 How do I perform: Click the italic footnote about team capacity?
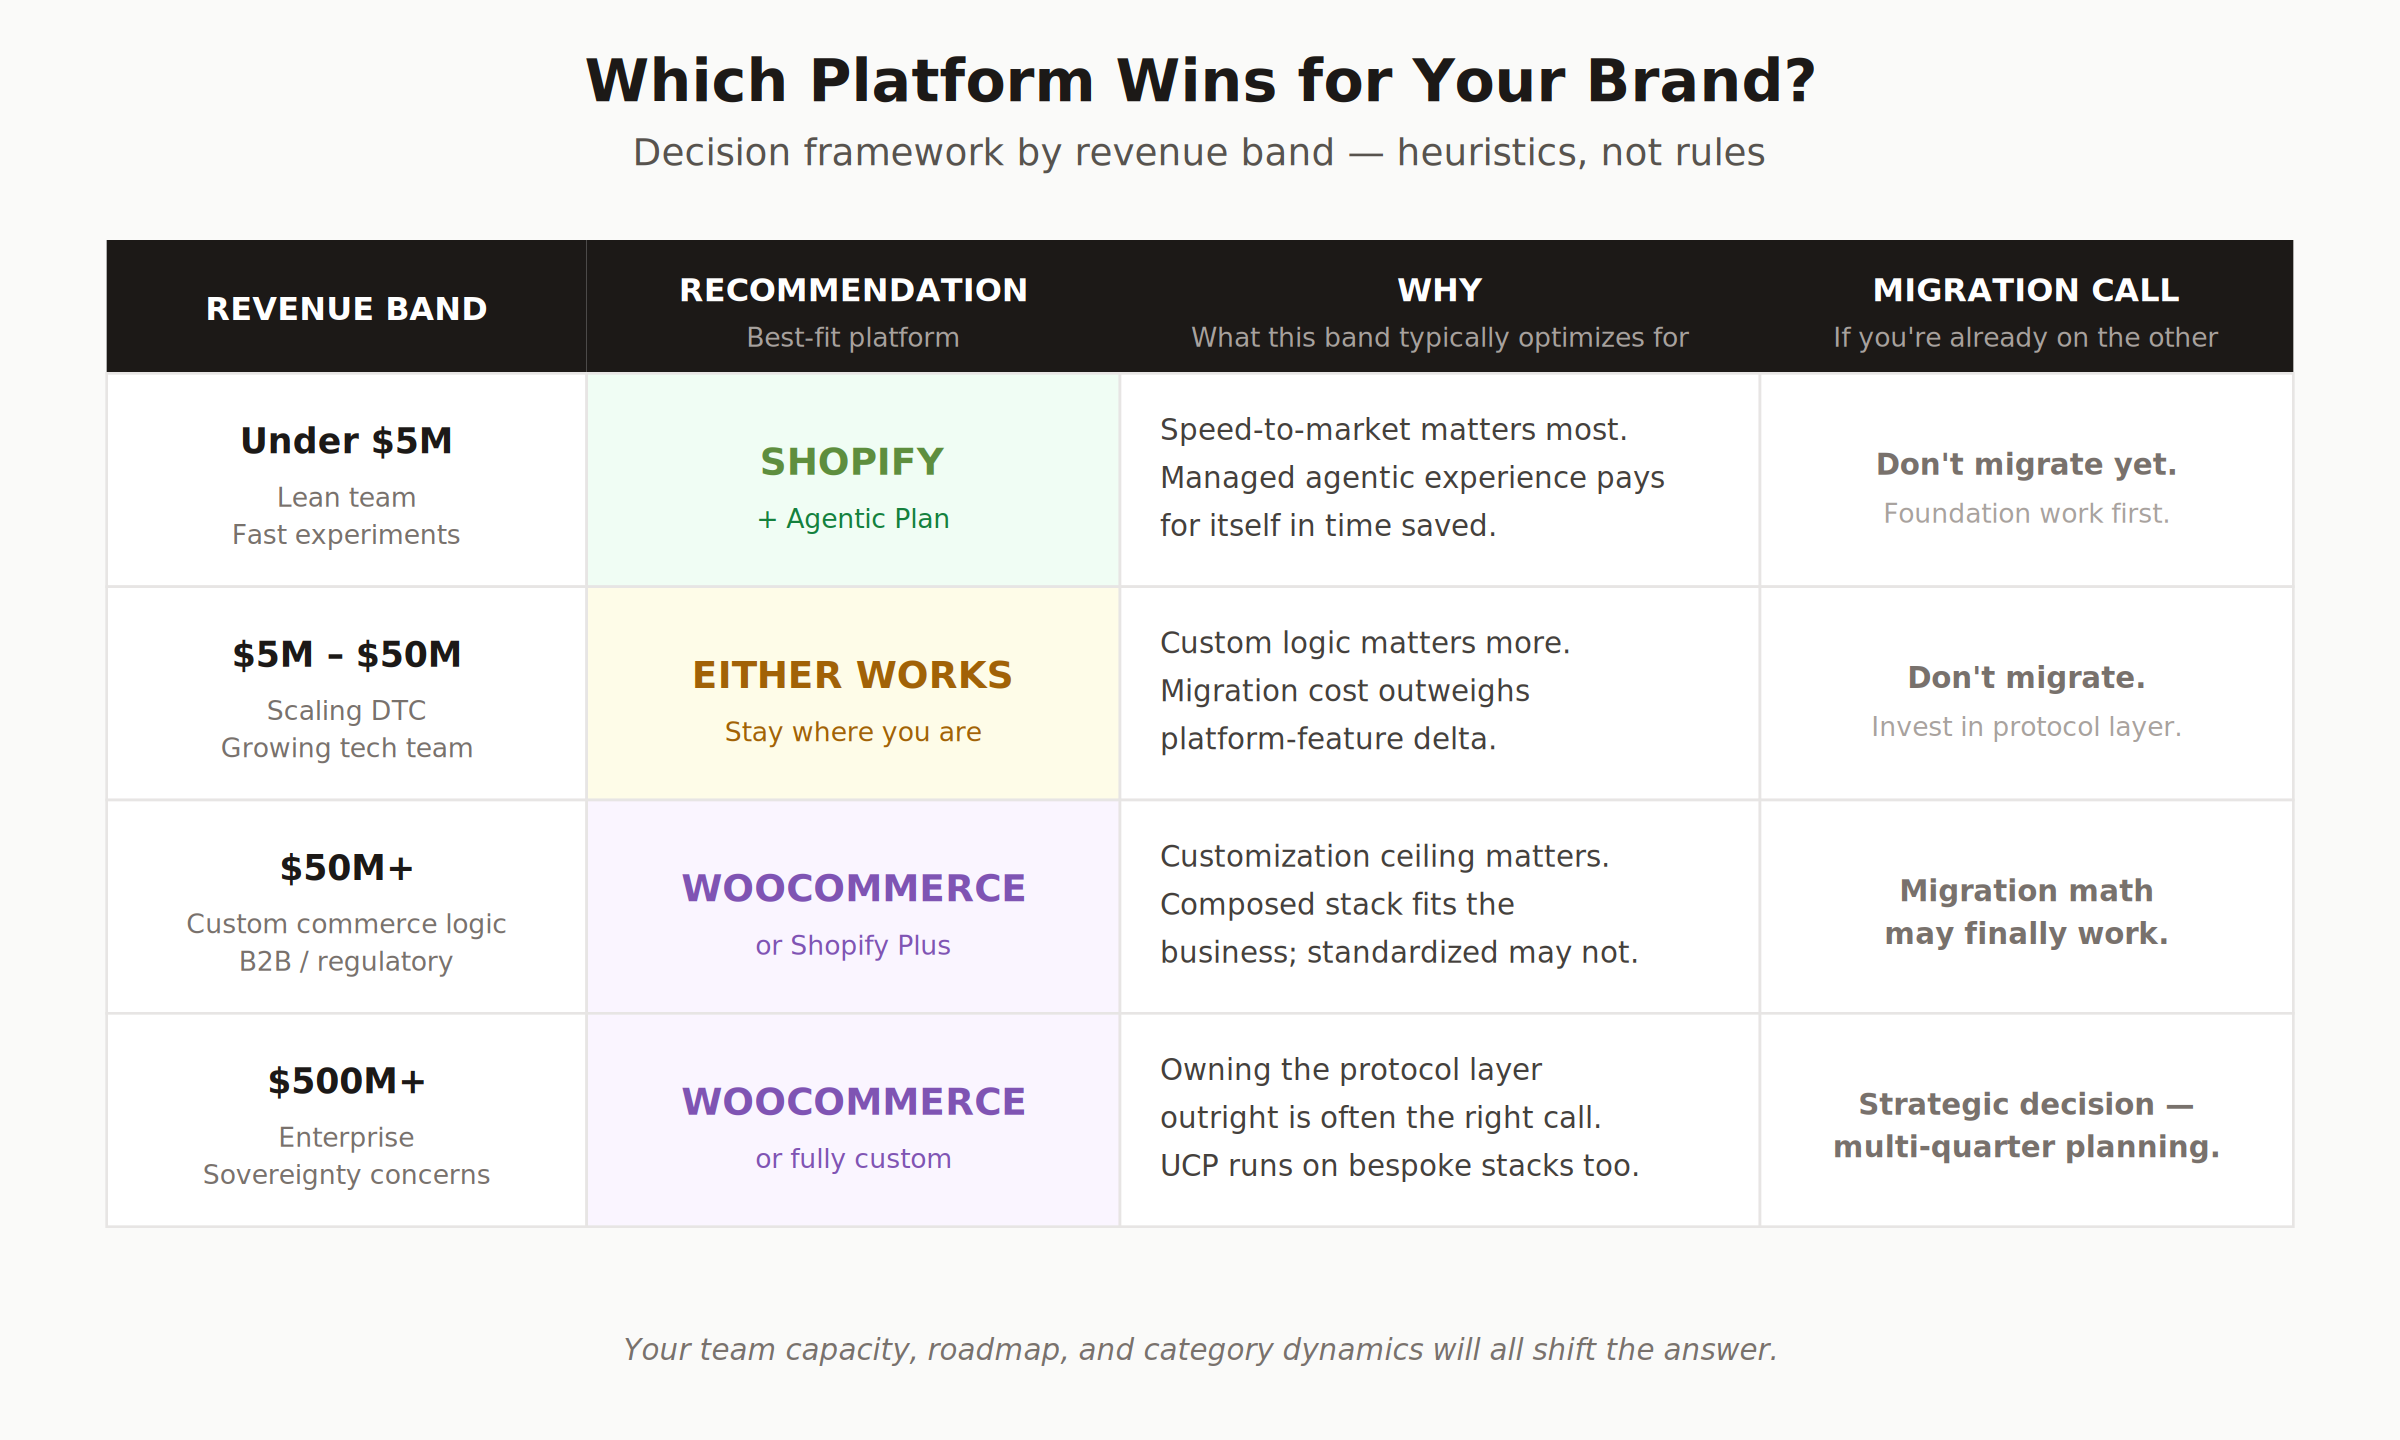pos(1200,1349)
